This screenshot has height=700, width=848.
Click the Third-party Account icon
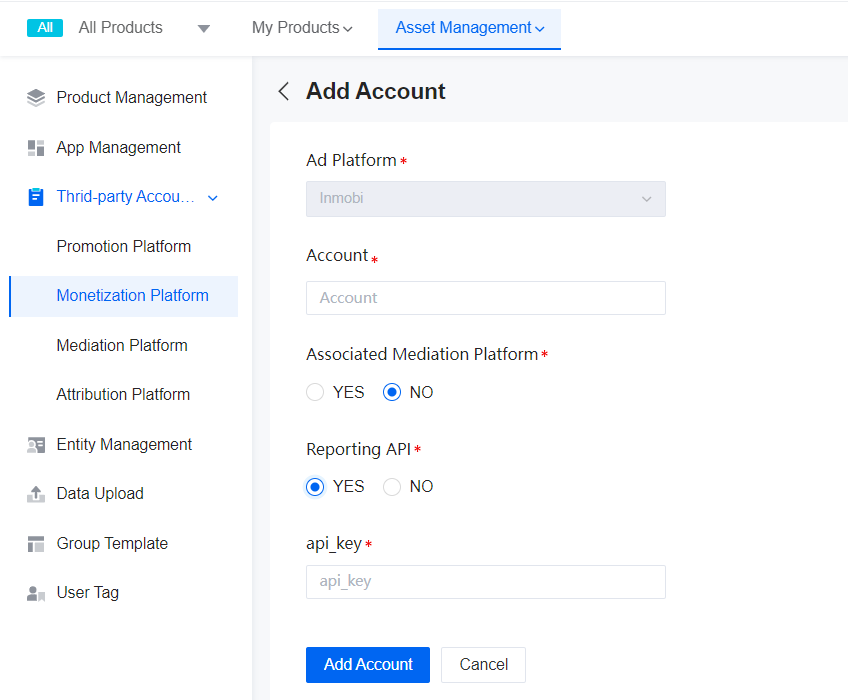(35, 197)
